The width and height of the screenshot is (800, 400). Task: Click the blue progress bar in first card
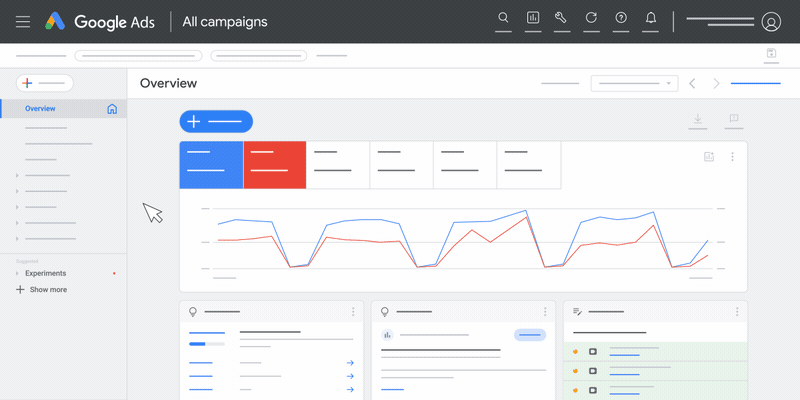point(207,344)
